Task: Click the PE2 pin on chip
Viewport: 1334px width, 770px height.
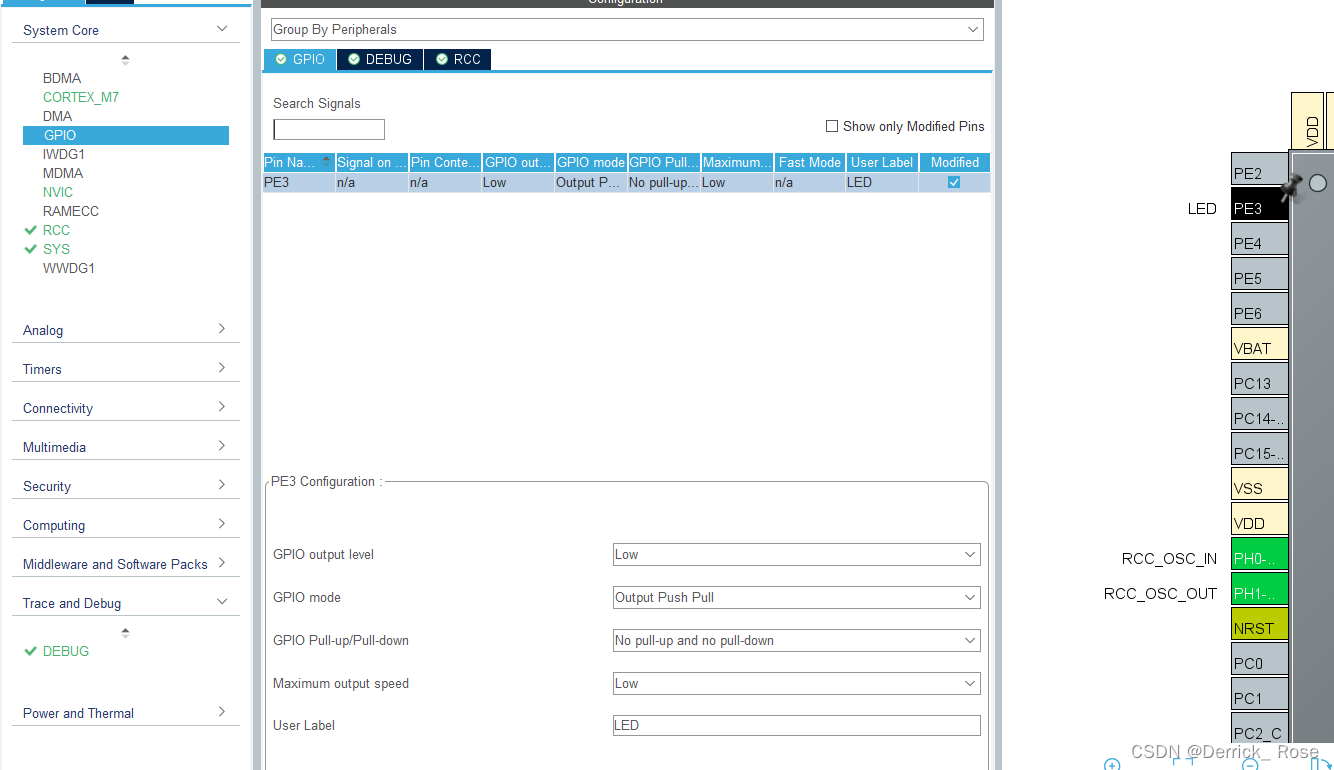Action: pos(1259,170)
